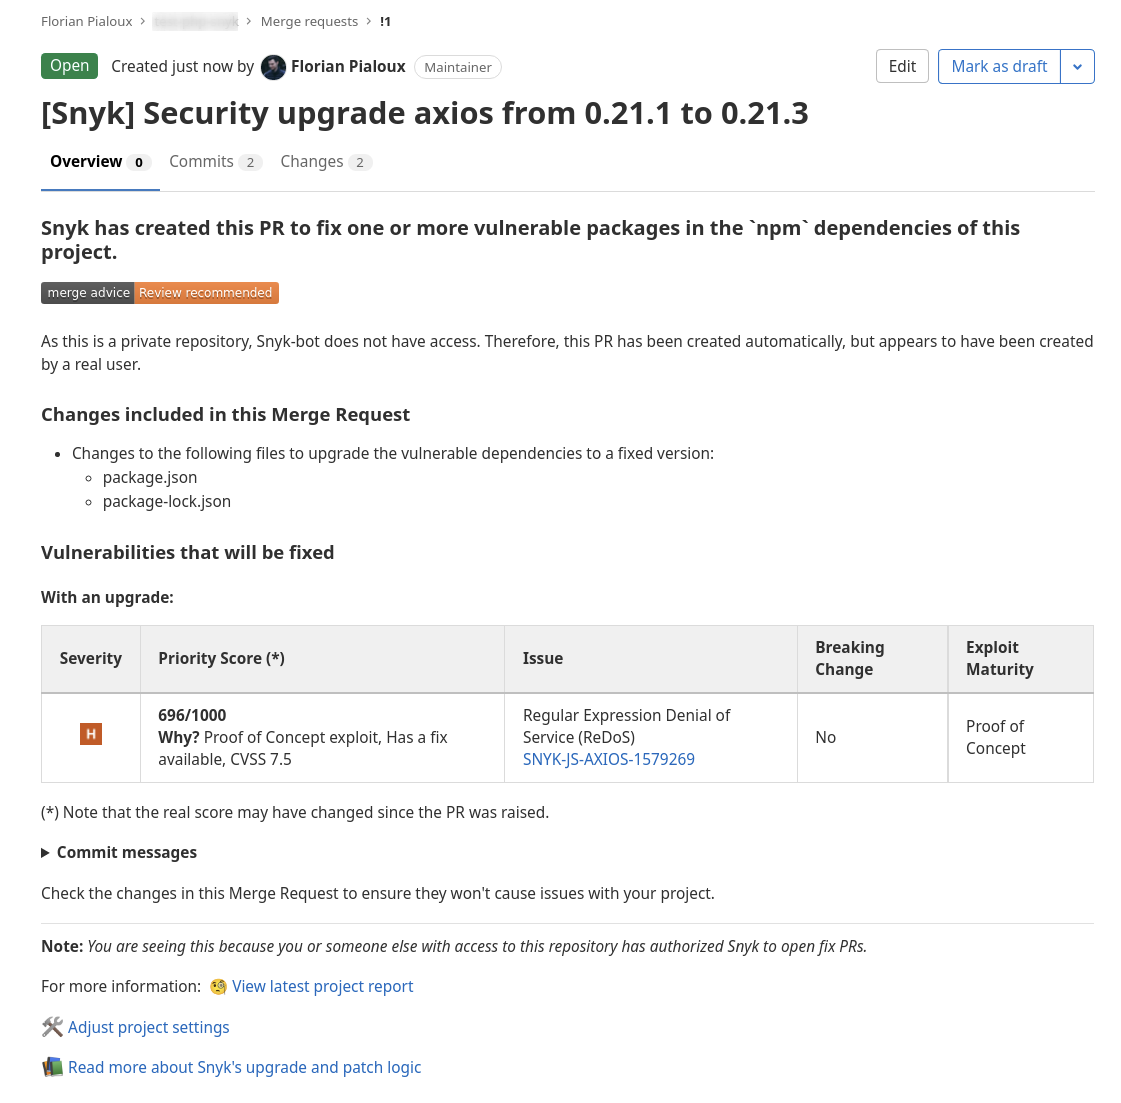
Task: Click the merge advice badge
Action: pyautogui.click(x=88, y=292)
